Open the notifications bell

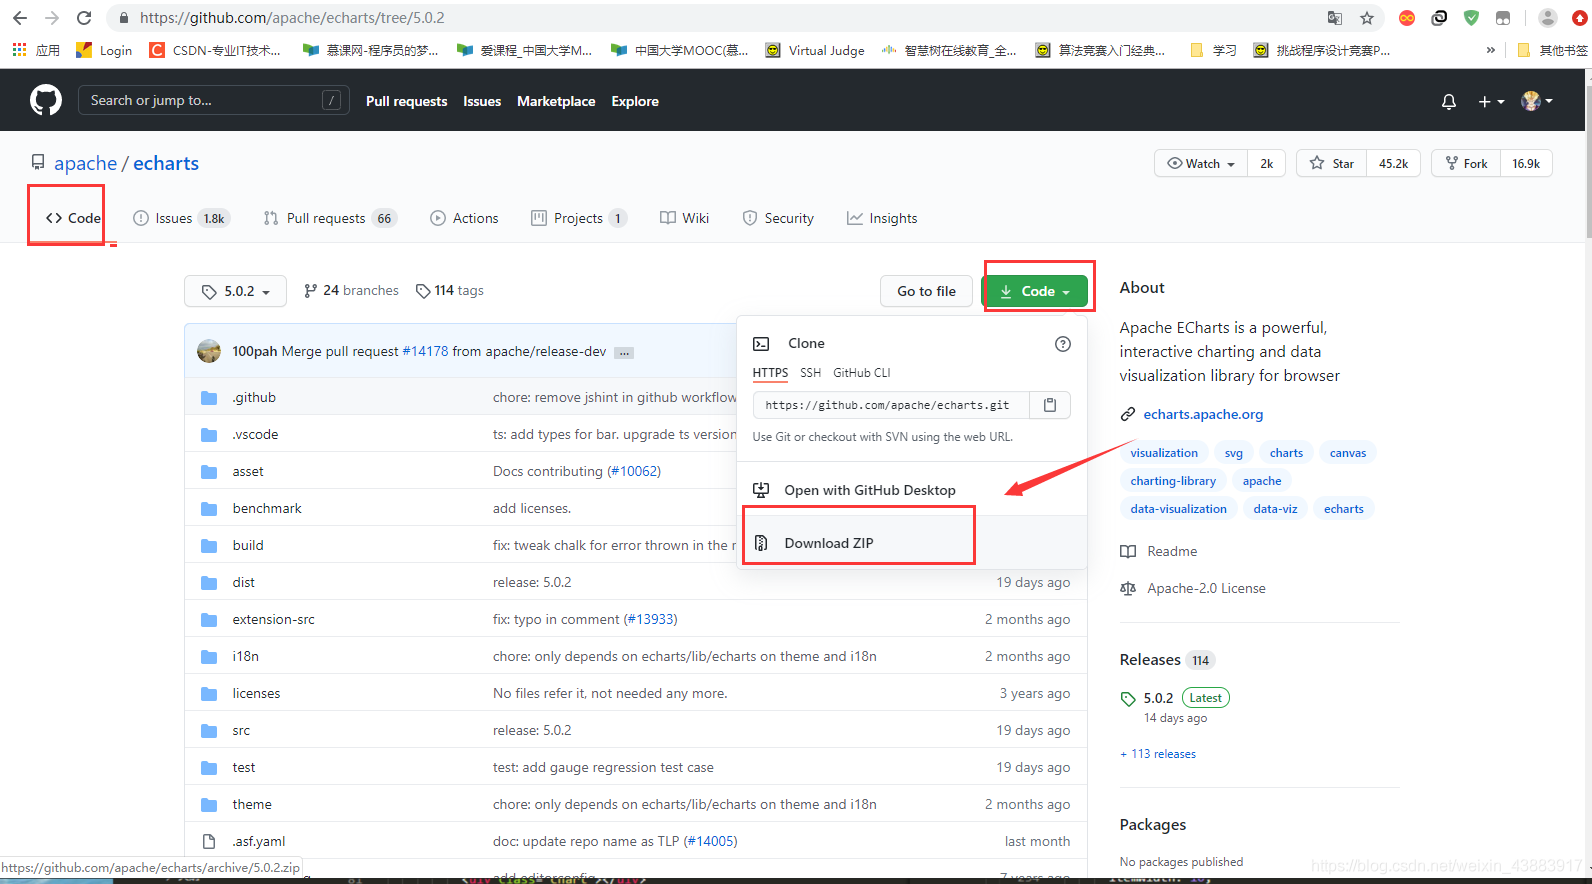point(1448,101)
